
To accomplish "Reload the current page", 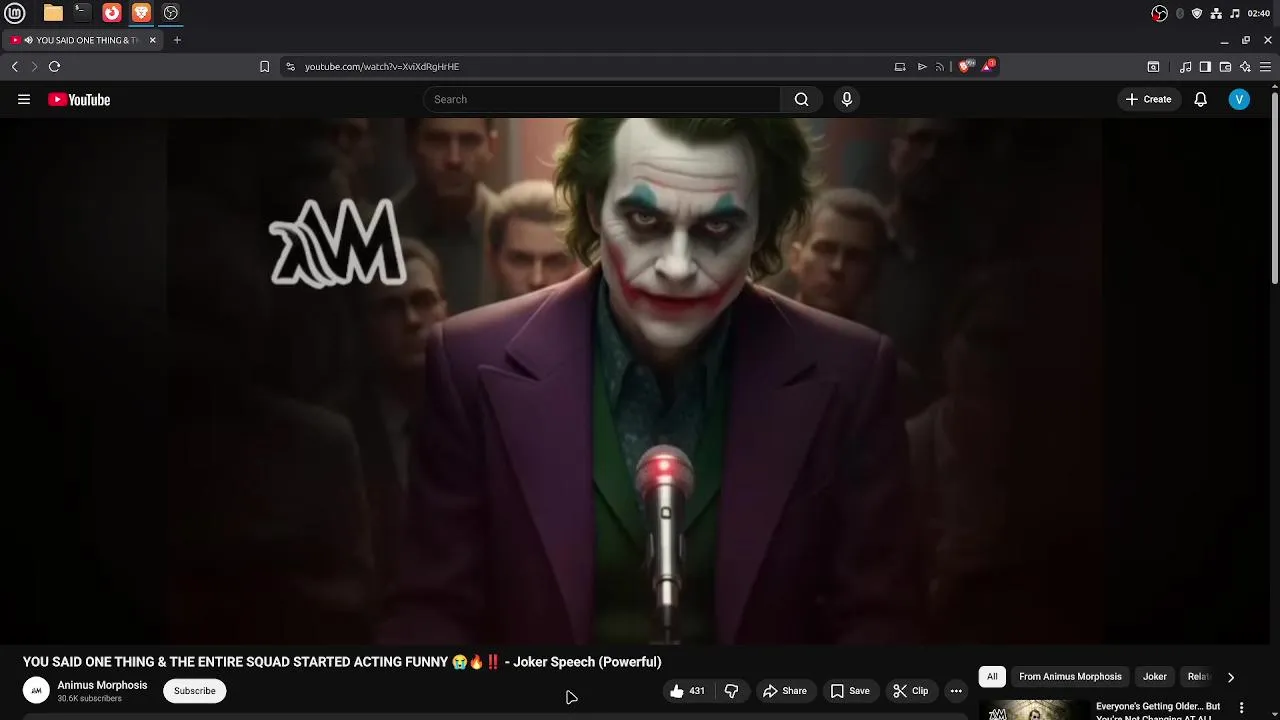I will point(54,66).
